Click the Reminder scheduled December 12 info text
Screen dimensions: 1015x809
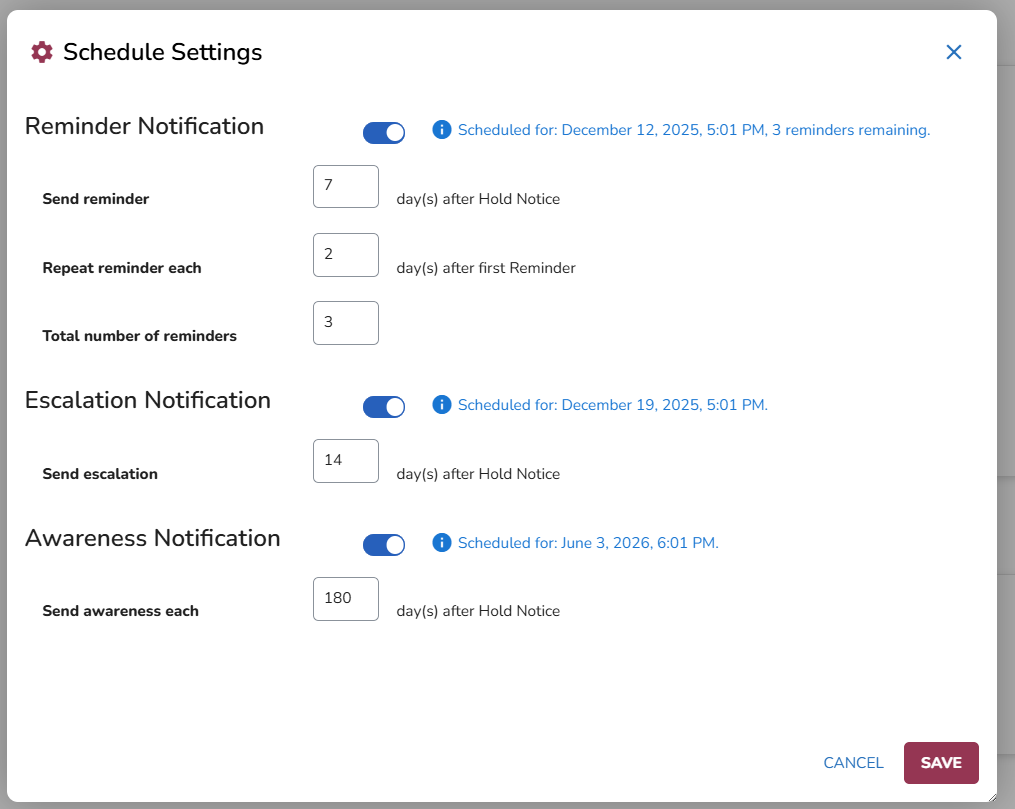693,130
